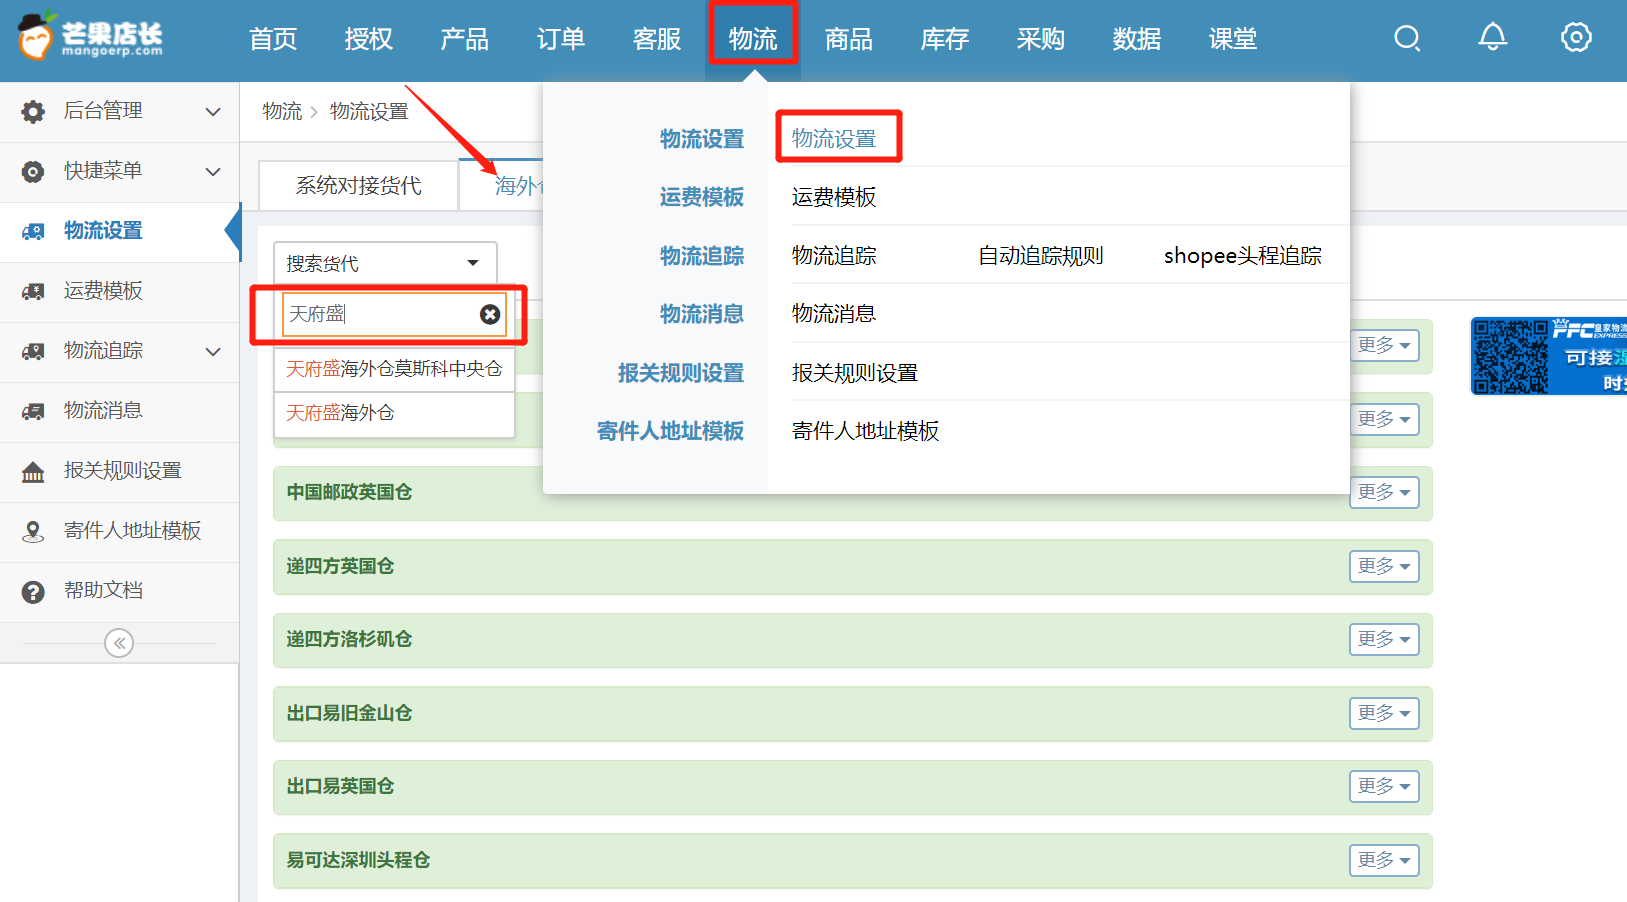The image size is (1627, 902).
Task: Collapse the sidebar with double-chevron icon
Action: 119,643
